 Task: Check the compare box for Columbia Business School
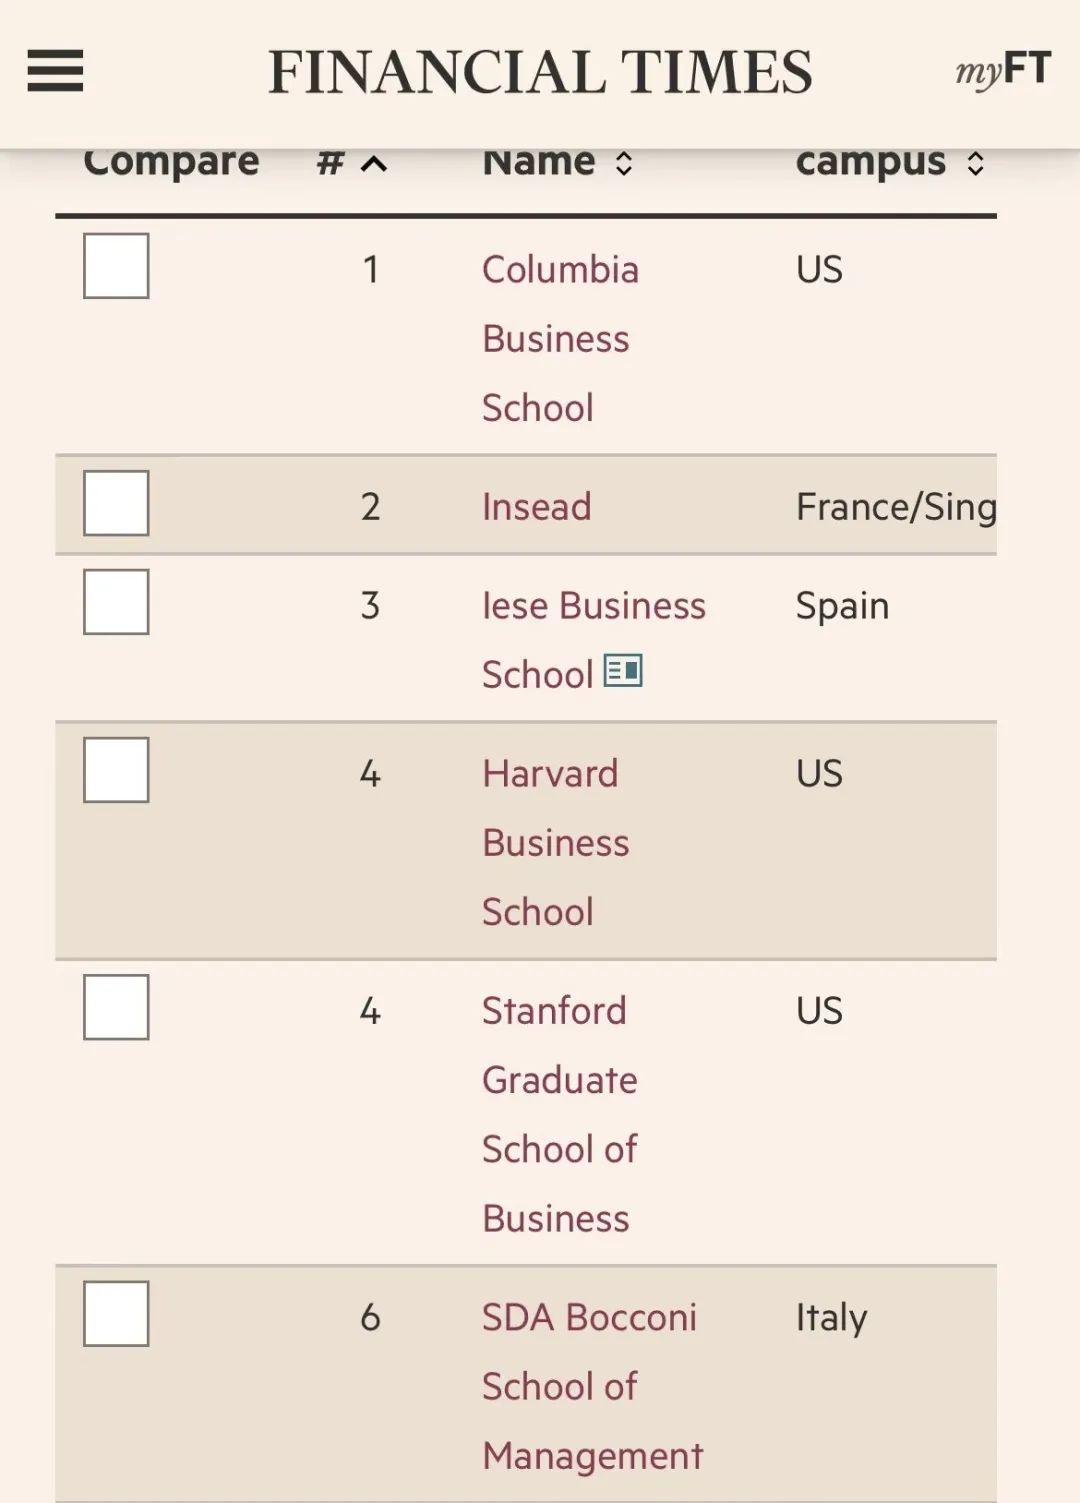(x=116, y=266)
